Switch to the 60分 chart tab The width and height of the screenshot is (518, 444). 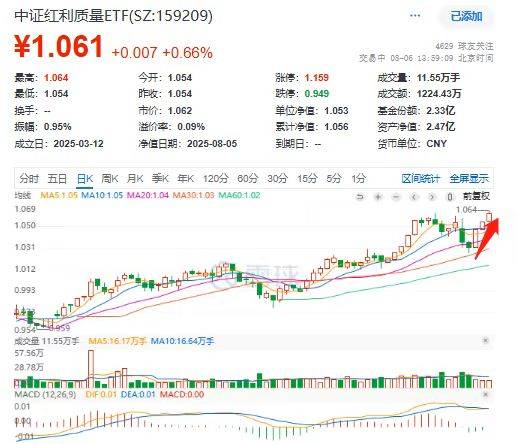[x=248, y=179]
